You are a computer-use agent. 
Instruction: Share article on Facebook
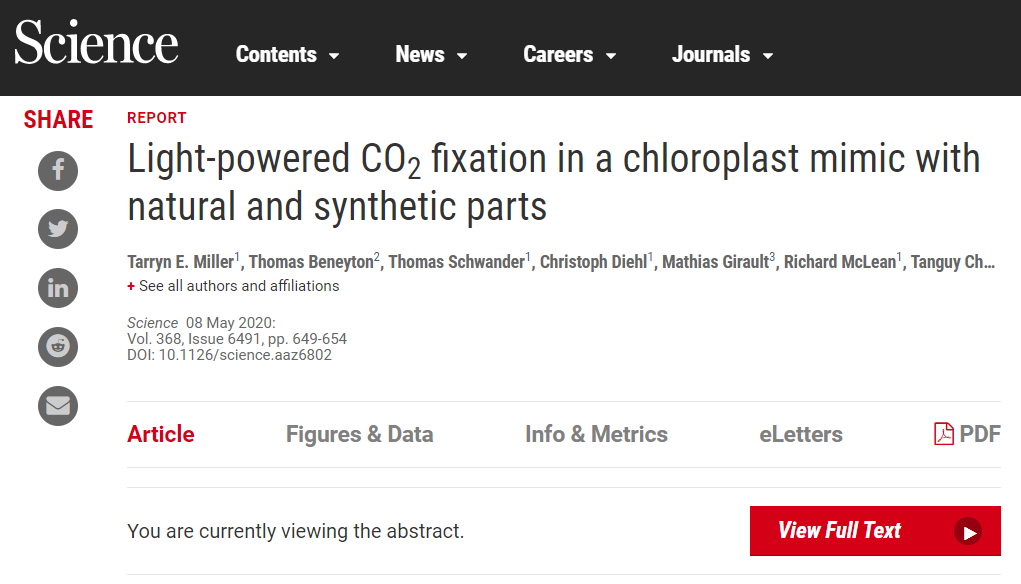pyautogui.click(x=58, y=170)
